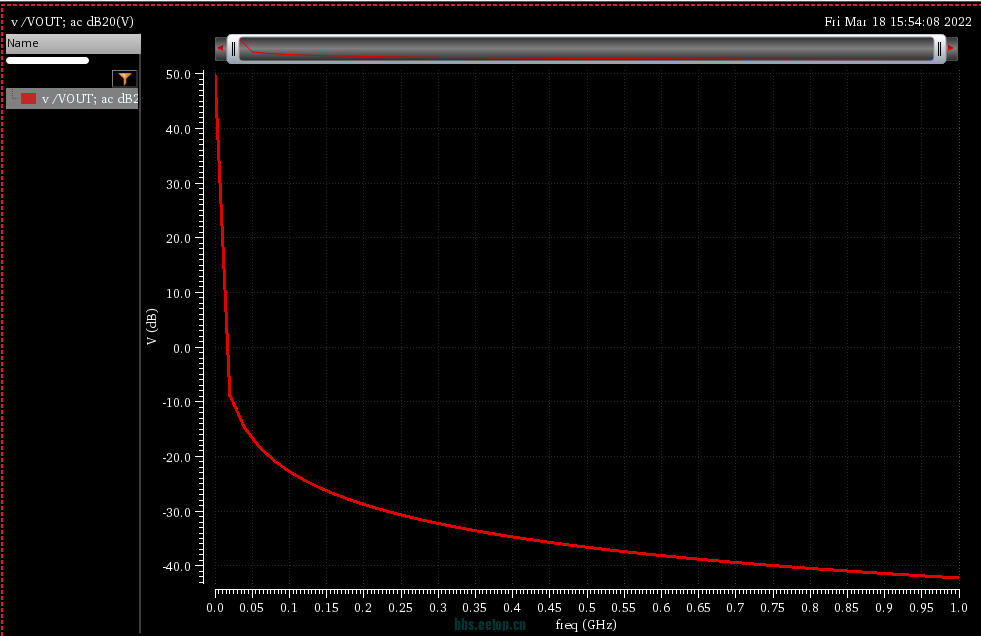Image resolution: width=981 pixels, height=636 pixels.
Task: Click the 50.0 tick label on Y-axis
Action: pos(178,75)
